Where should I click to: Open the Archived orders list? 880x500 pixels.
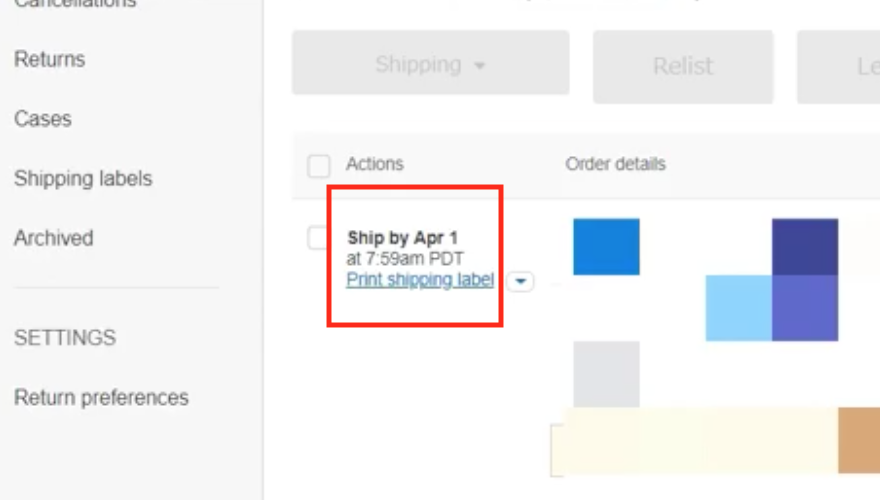[54, 238]
